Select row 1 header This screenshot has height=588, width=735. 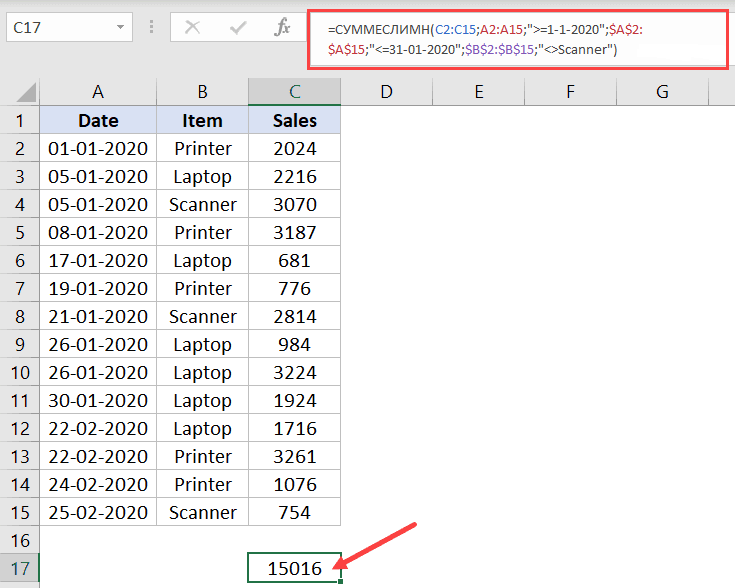click(x=20, y=121)
